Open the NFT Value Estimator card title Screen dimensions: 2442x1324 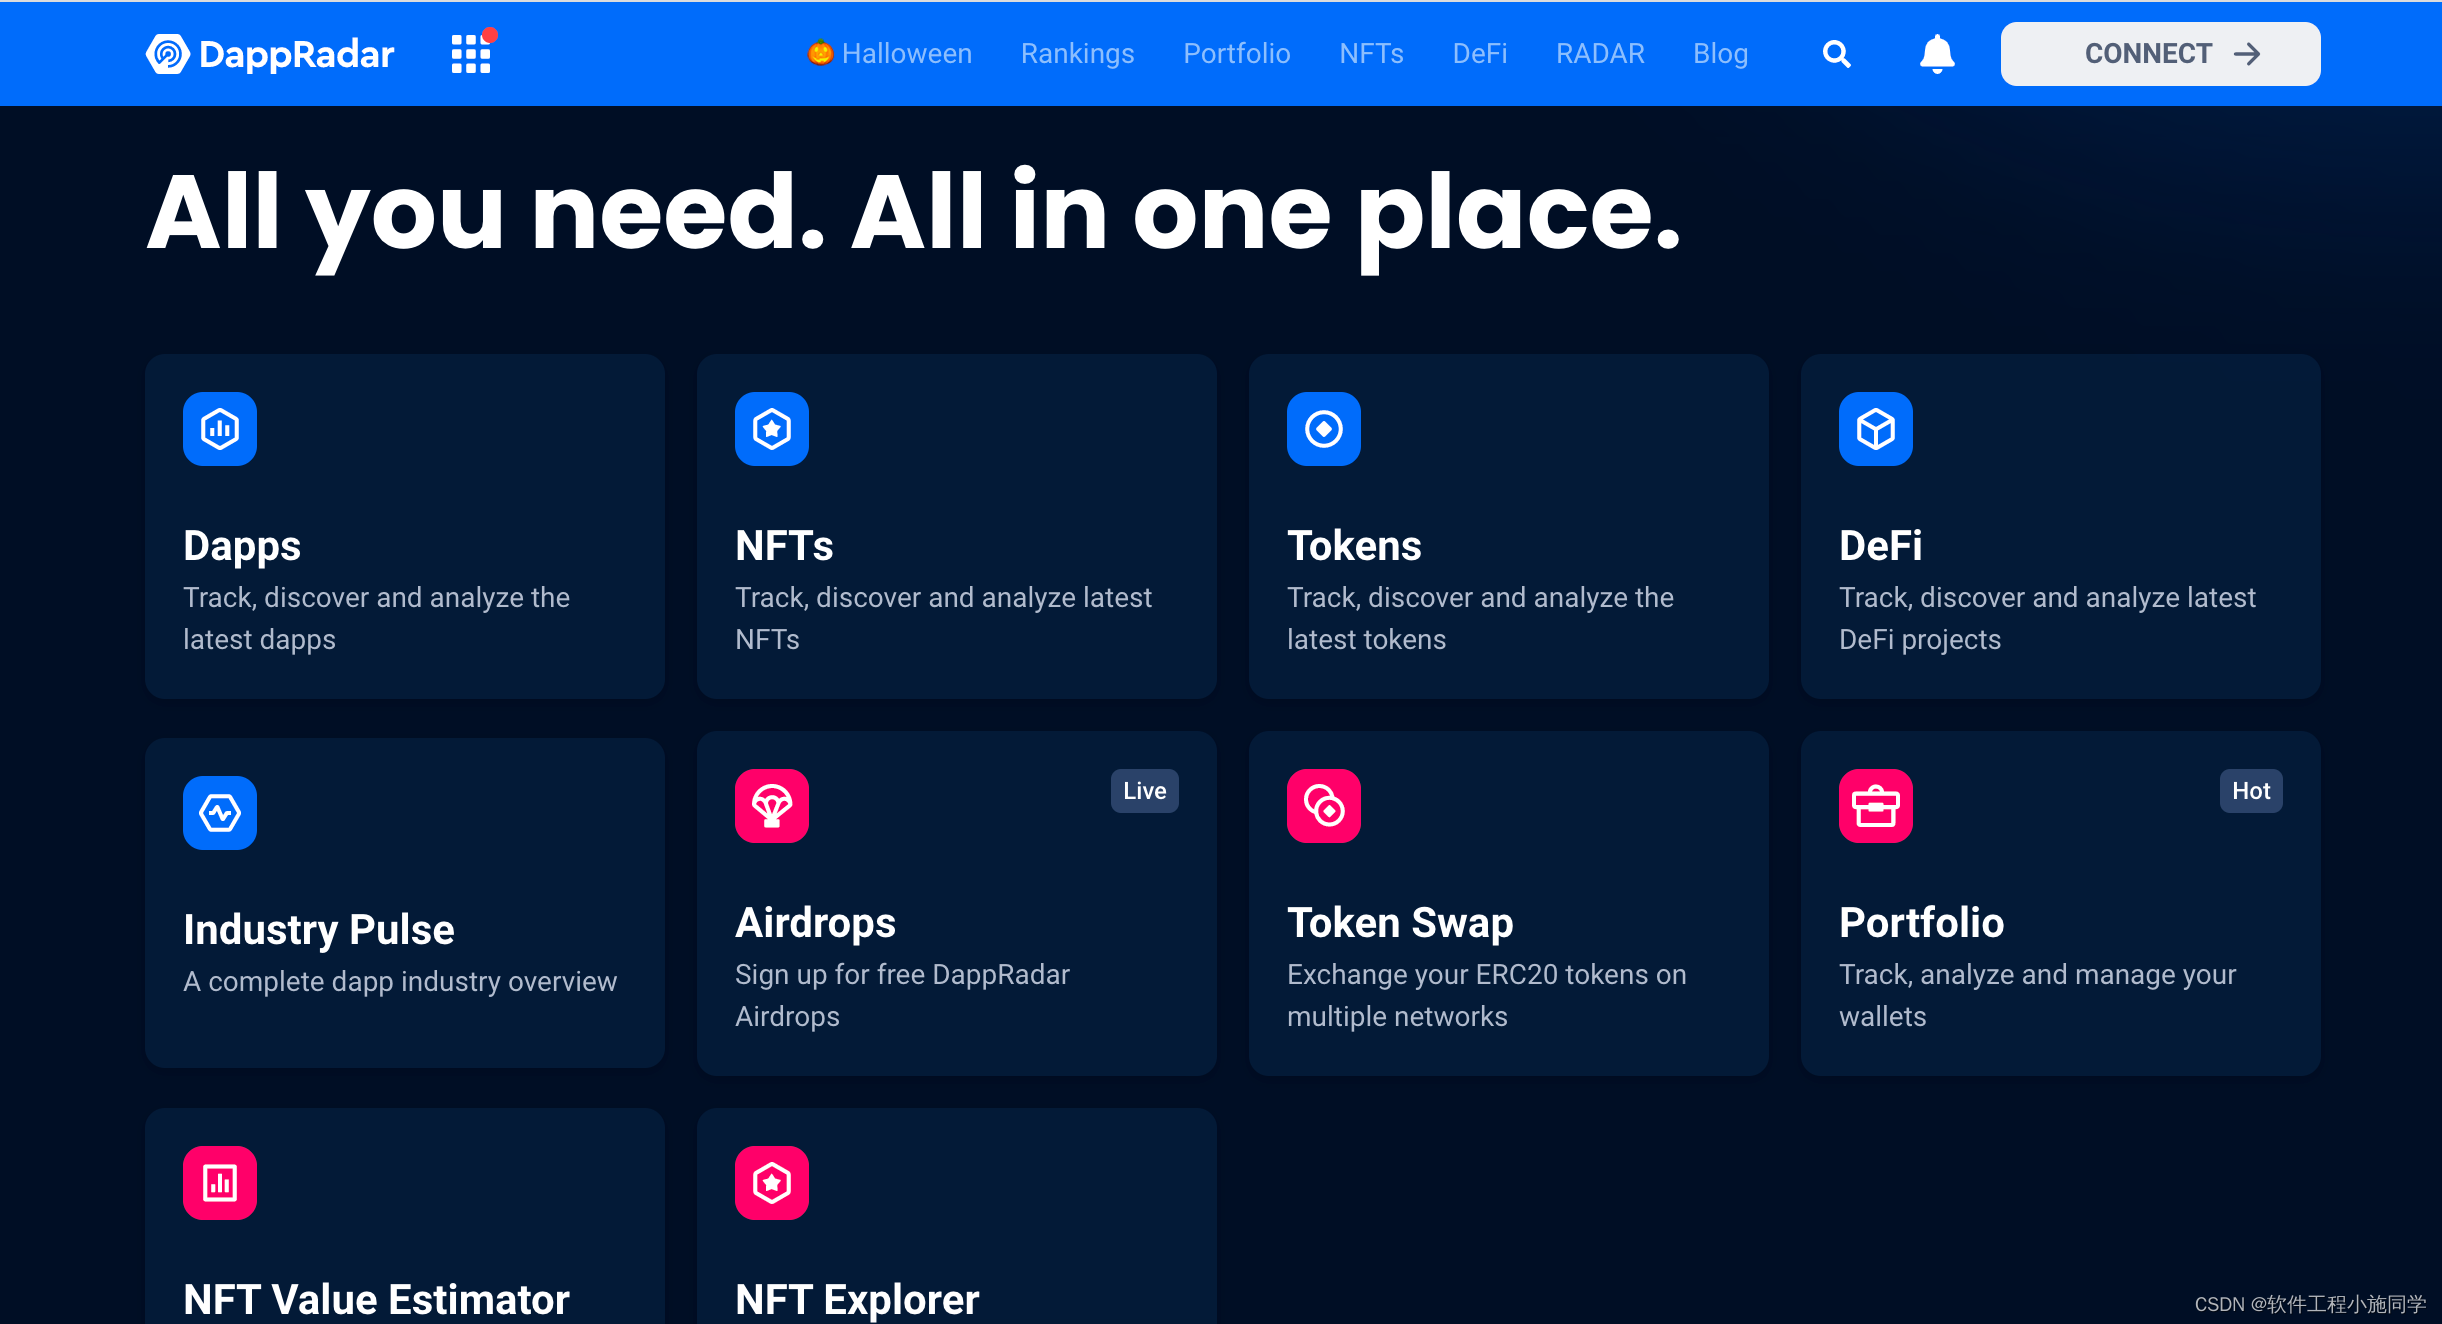pyautogui.click(x=376, y=1300)
